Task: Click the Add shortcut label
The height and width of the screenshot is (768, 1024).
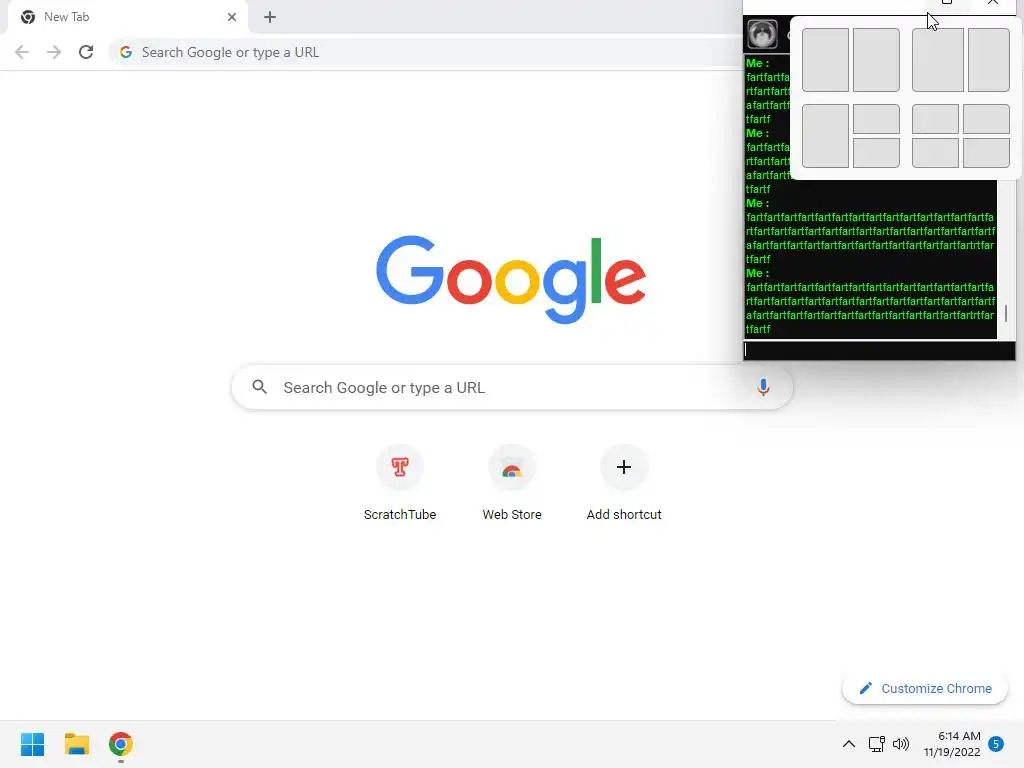Action: [624, 515]
